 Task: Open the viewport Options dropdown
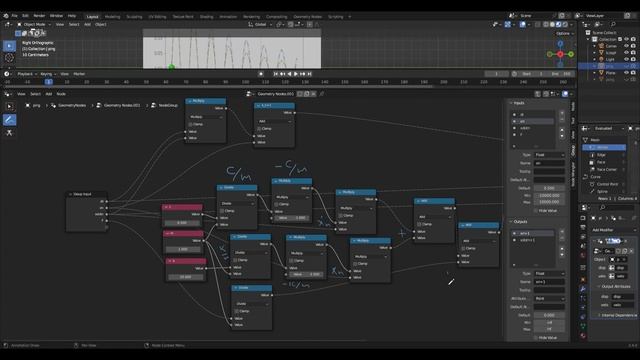tap(564, 33)
